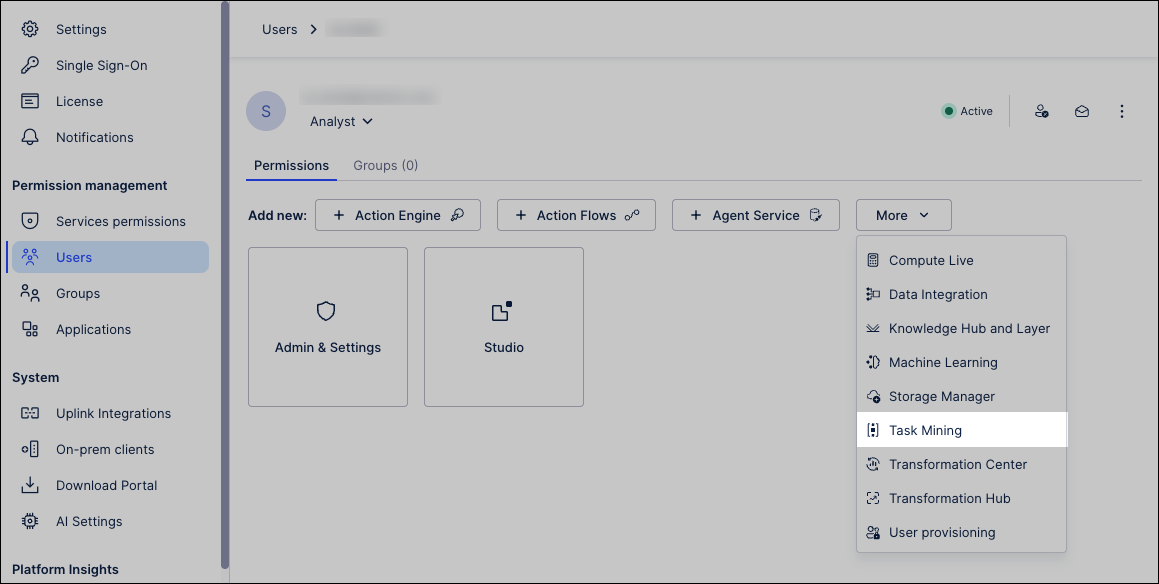Click the Studio permission card icon

click(503, 311)
